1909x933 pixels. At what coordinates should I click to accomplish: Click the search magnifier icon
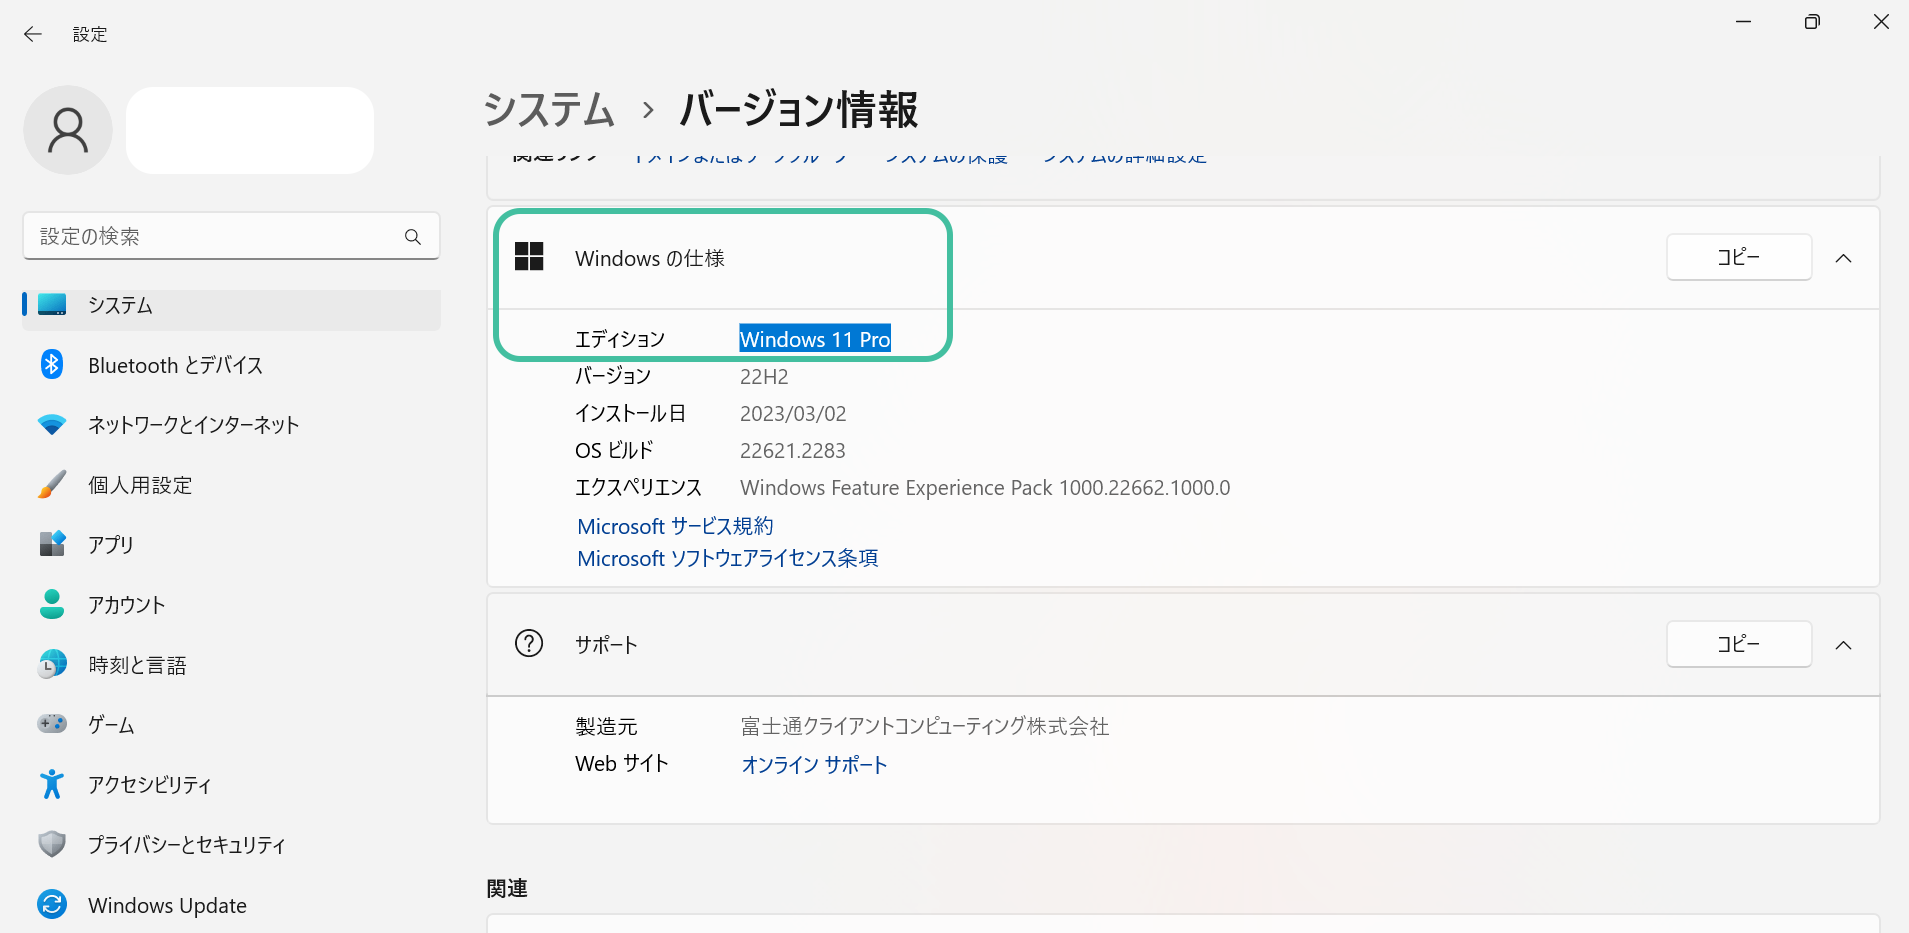point(413,237)
